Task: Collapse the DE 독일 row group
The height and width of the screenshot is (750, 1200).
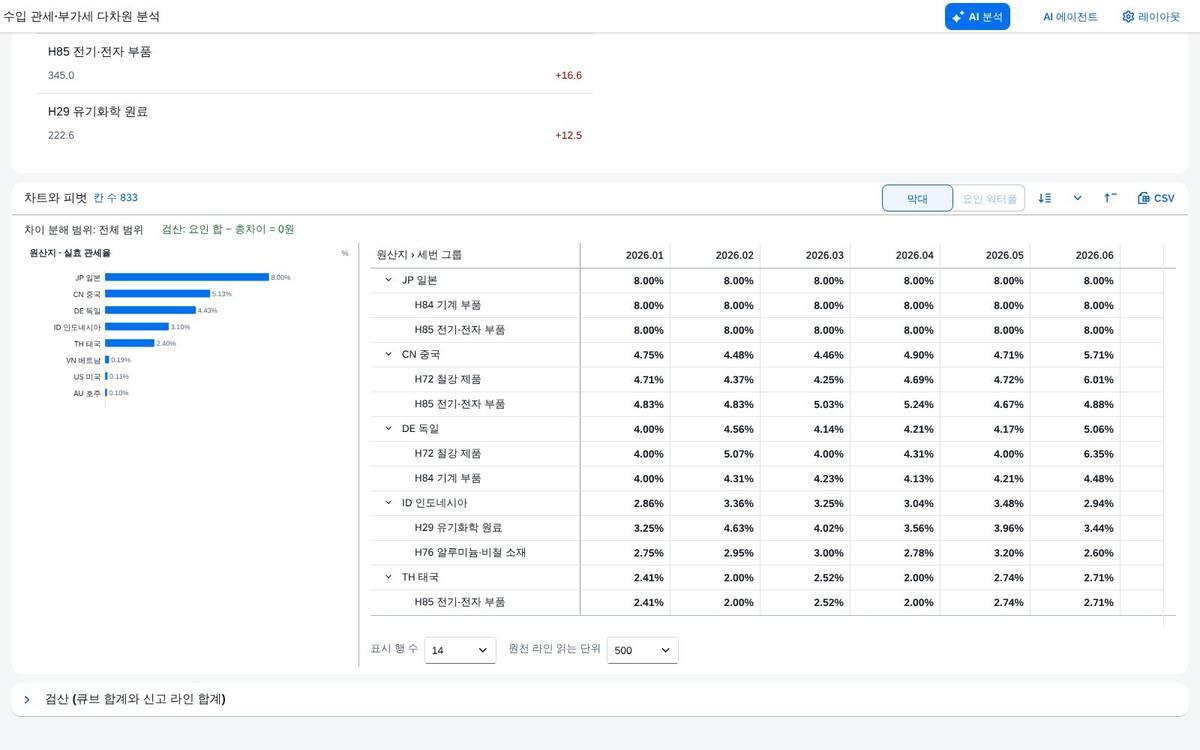Action: (x=389, y=428)
